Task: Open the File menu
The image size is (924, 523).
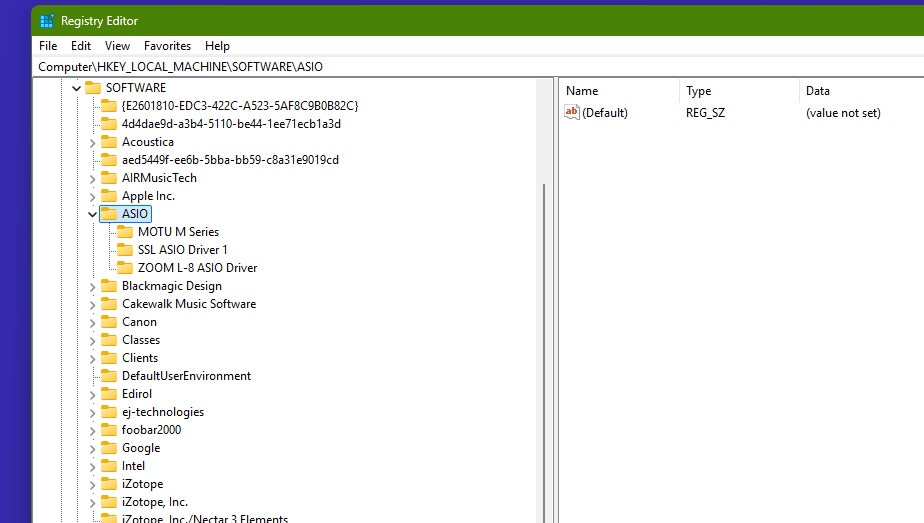Action: coord(48,46)
